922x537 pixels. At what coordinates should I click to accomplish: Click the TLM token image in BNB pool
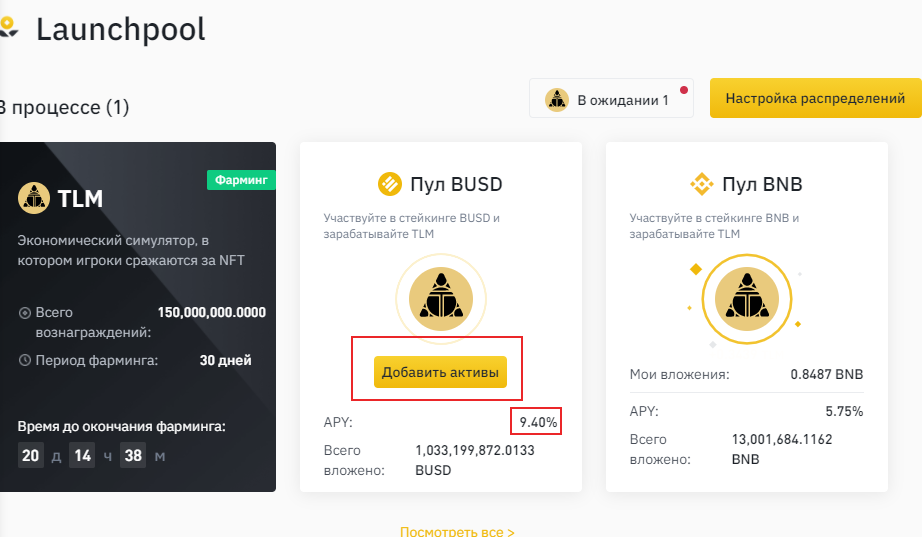747,299
